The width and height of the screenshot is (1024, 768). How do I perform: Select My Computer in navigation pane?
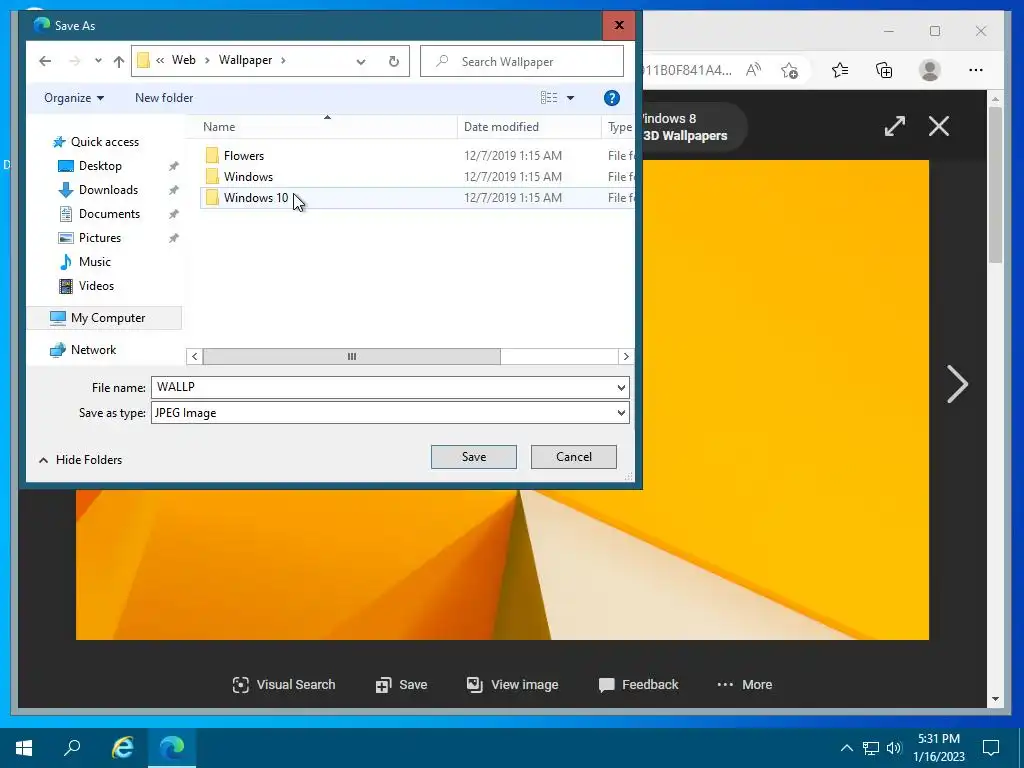[108, 318]
